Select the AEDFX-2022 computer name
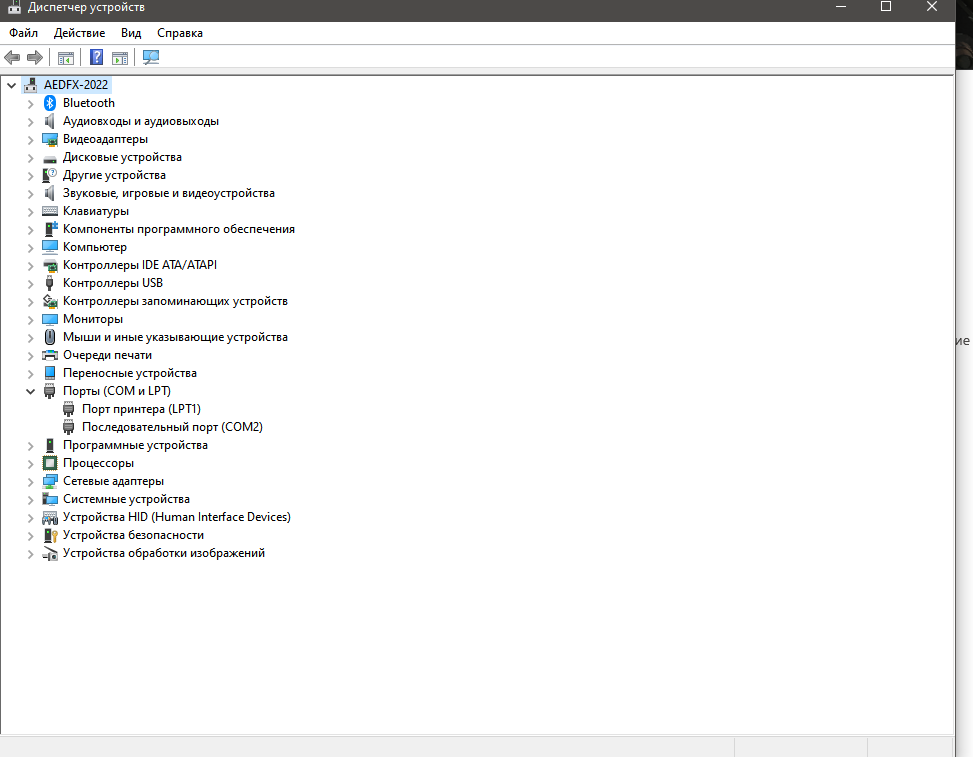The height and width of the screenshot is (757, 973). pyautogui.click(x=76, y=84)
